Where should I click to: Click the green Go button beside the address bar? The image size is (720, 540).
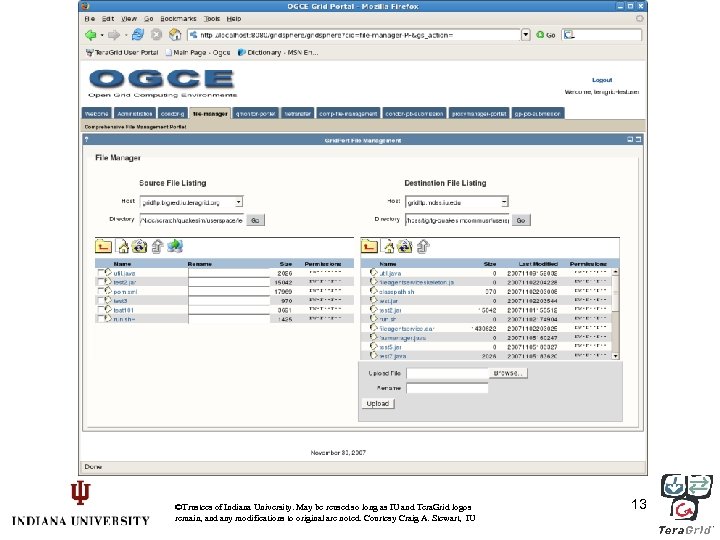click(546, 35)
